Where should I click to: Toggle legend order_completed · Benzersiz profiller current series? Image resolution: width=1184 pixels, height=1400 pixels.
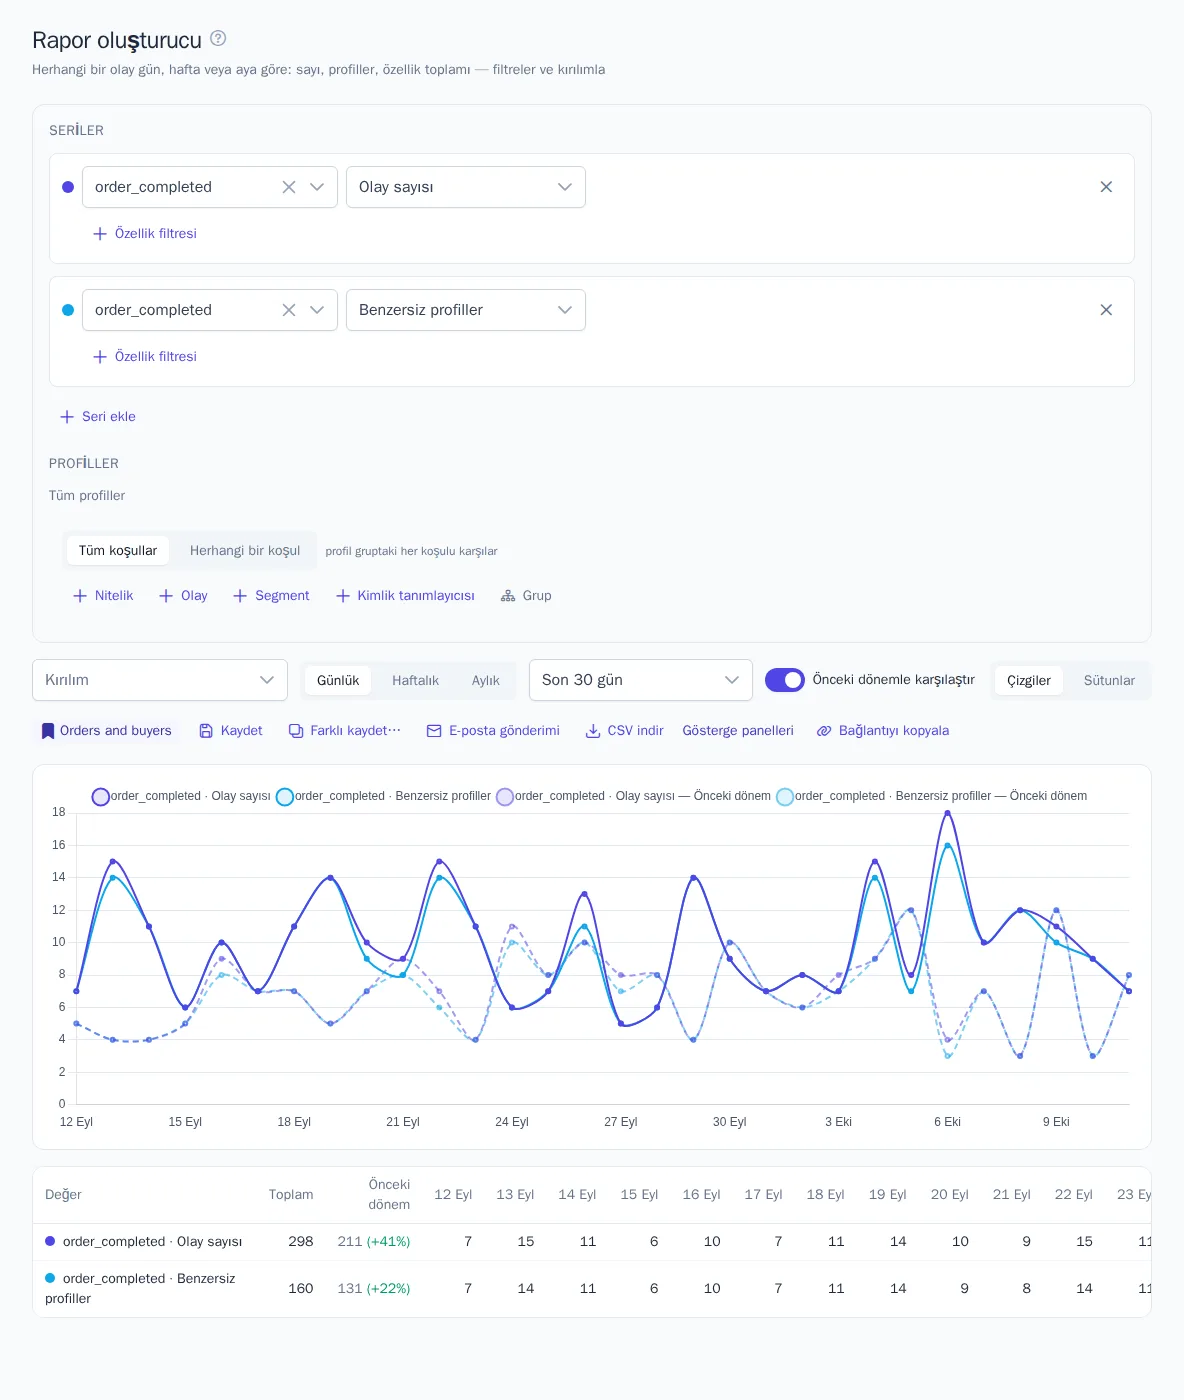[x=384, y=796]
